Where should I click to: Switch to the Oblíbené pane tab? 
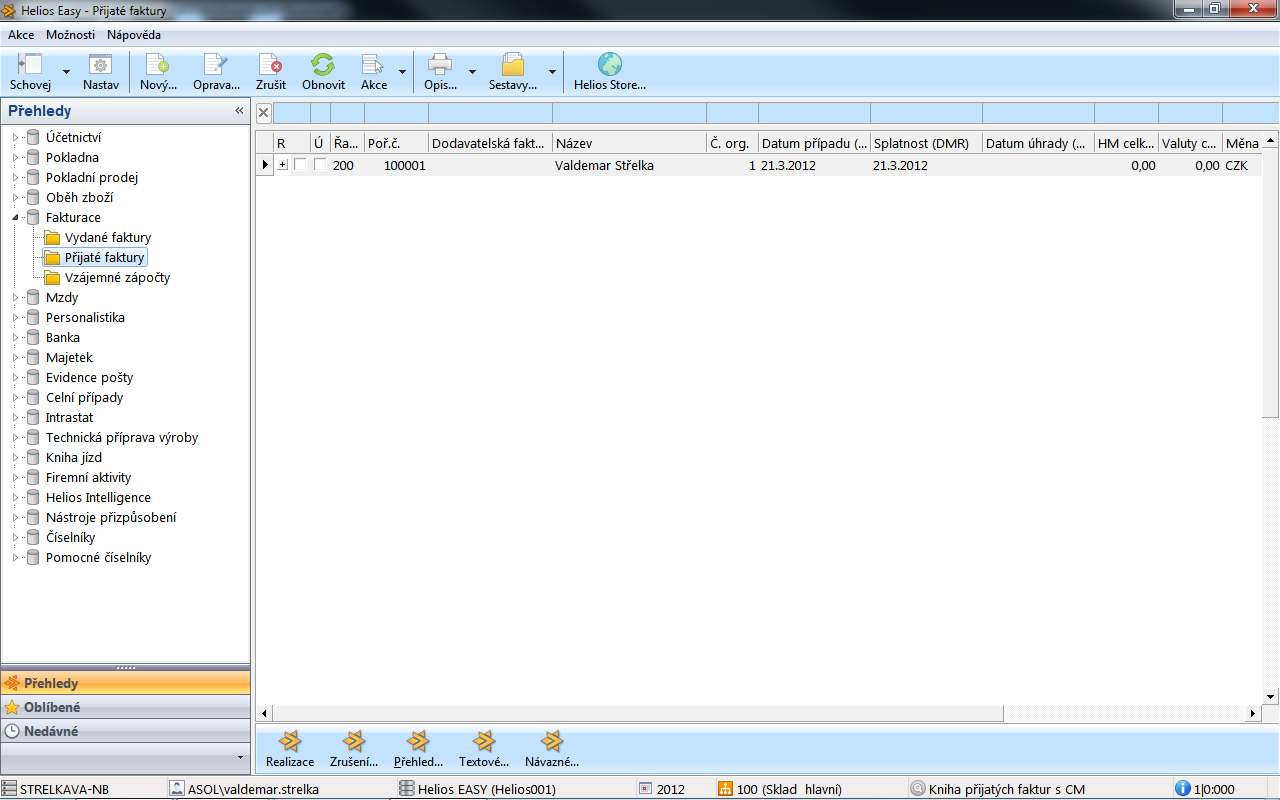[x=125, y=707]
